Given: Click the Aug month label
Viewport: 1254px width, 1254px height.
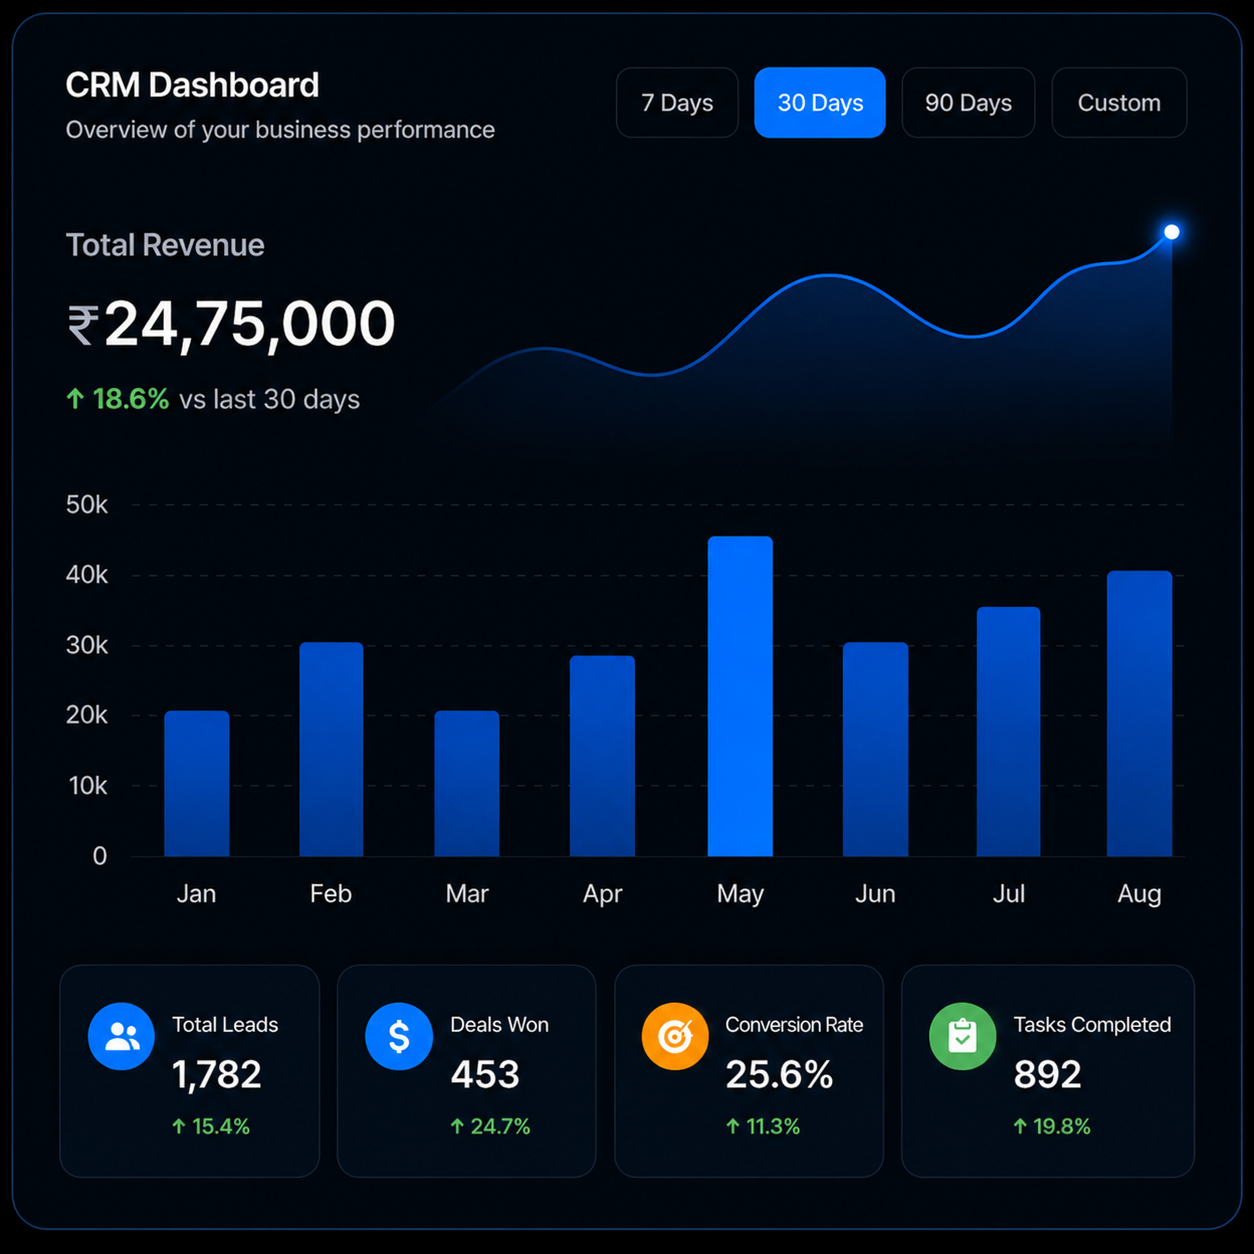Looking at the screenshot, I should (x=1139, y=894).
